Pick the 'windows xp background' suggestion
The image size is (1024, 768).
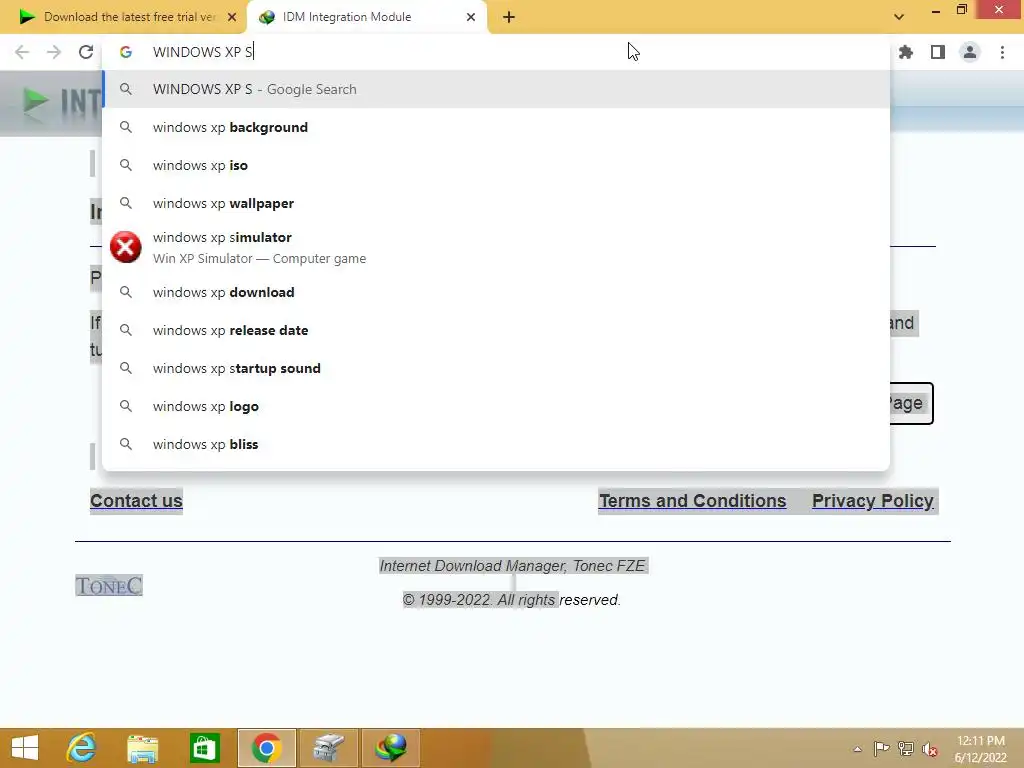[x=496, y=127]
